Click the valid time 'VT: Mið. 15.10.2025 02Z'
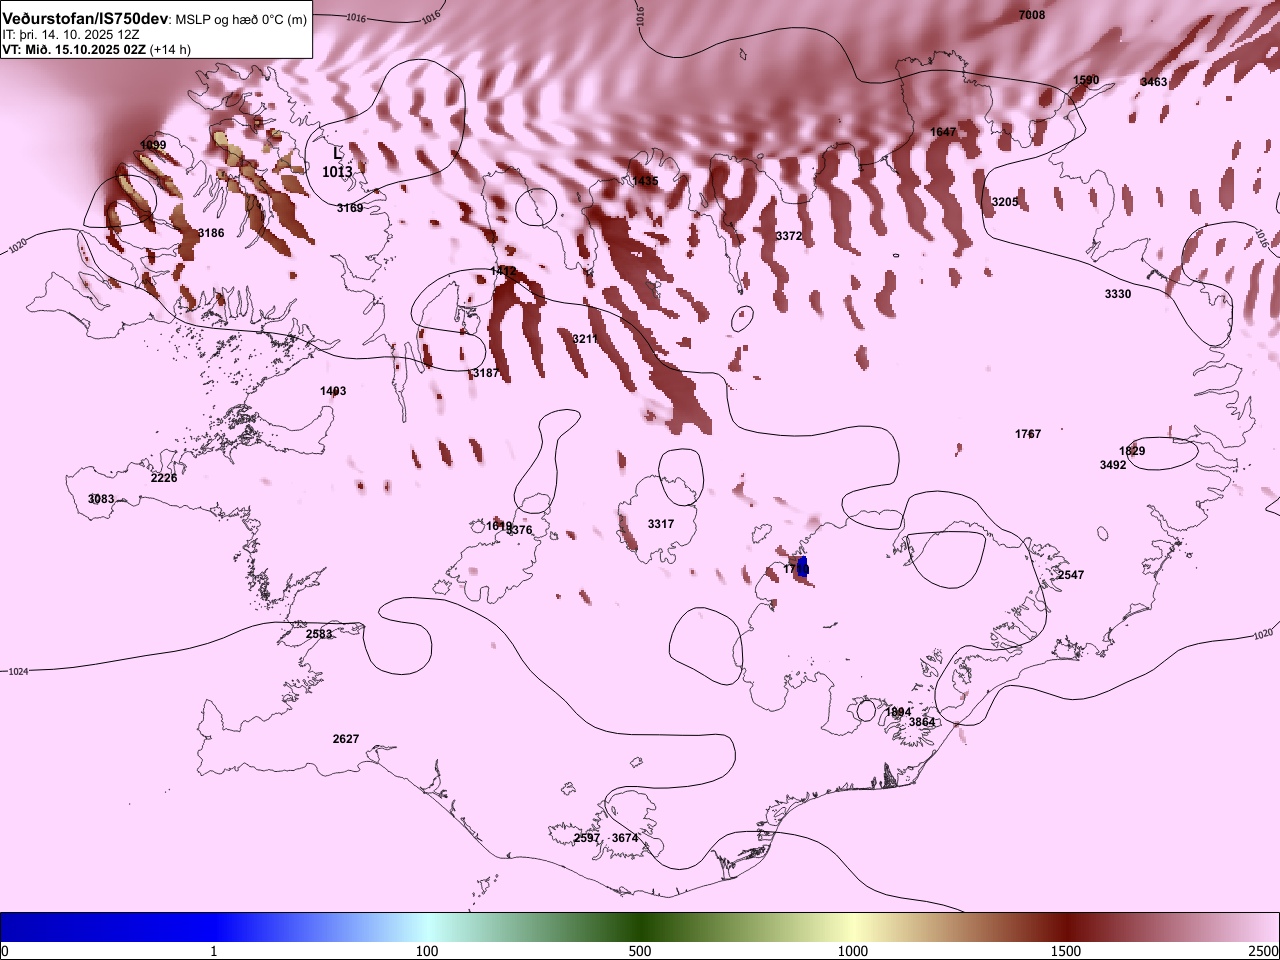Viewport: 1280px width, 960px height. click(x=74, y=49)
